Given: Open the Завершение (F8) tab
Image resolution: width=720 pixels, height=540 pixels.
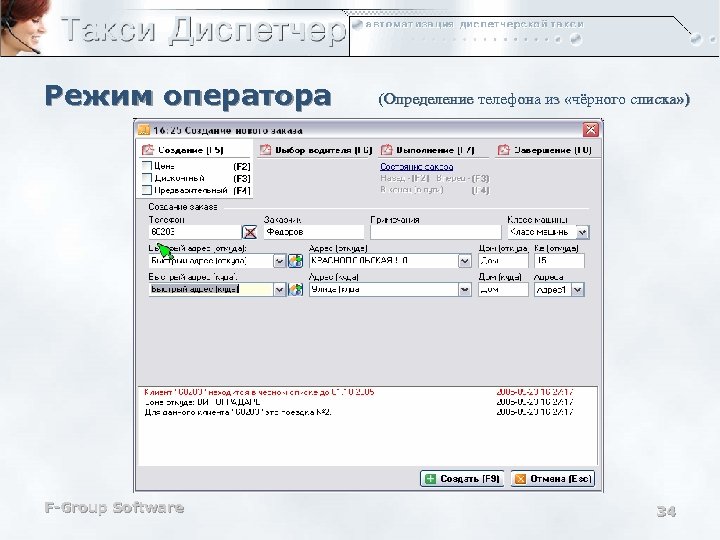Looking at the screenshot, I should click(546, 150).
